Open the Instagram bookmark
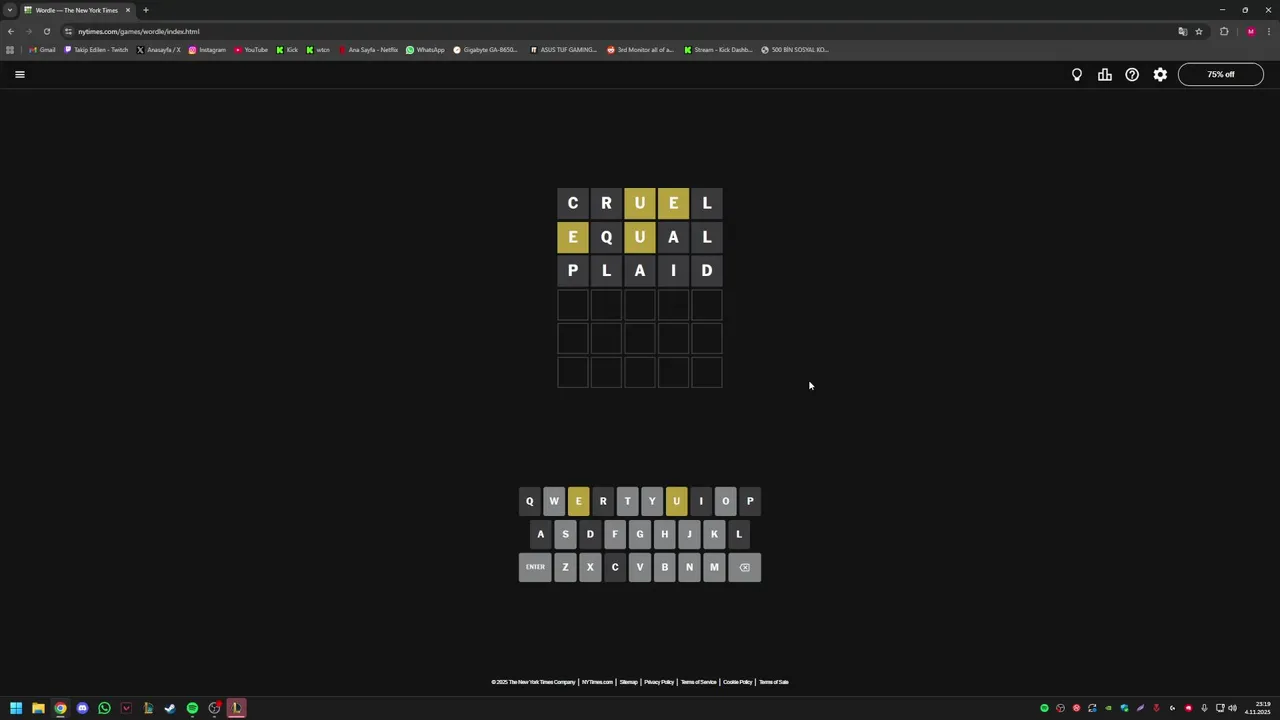This screenshot has width=1280, height=720. tap(207, 49)
